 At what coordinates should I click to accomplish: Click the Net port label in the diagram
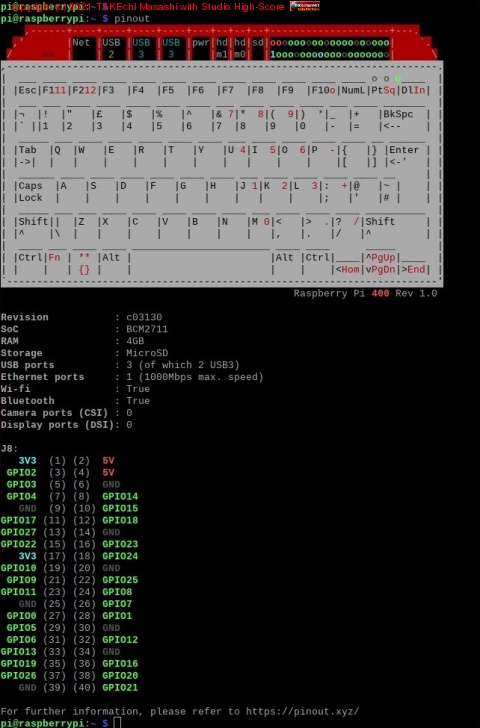[x=81, y=43]
